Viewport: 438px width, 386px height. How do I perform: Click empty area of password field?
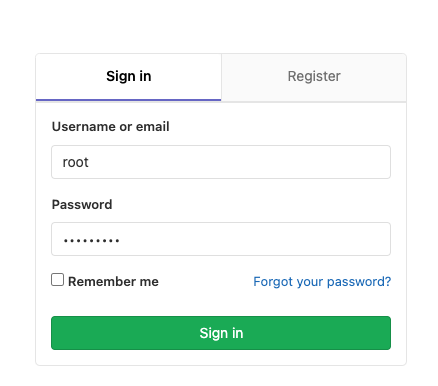(253, 239)
